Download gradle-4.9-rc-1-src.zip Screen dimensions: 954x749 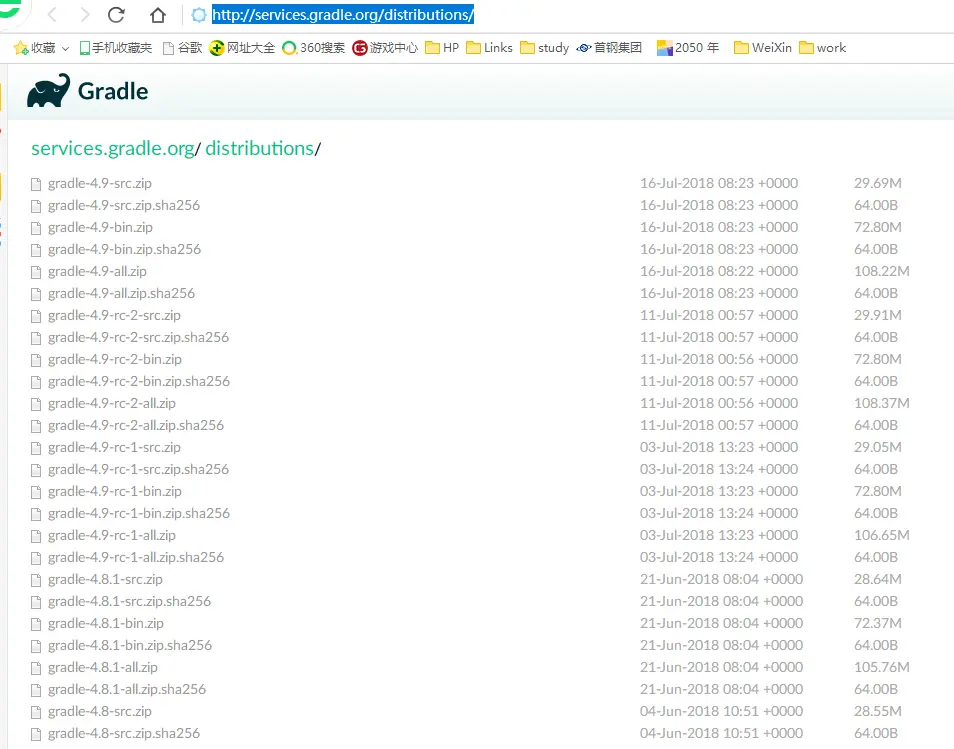click(x=114, y=447)
